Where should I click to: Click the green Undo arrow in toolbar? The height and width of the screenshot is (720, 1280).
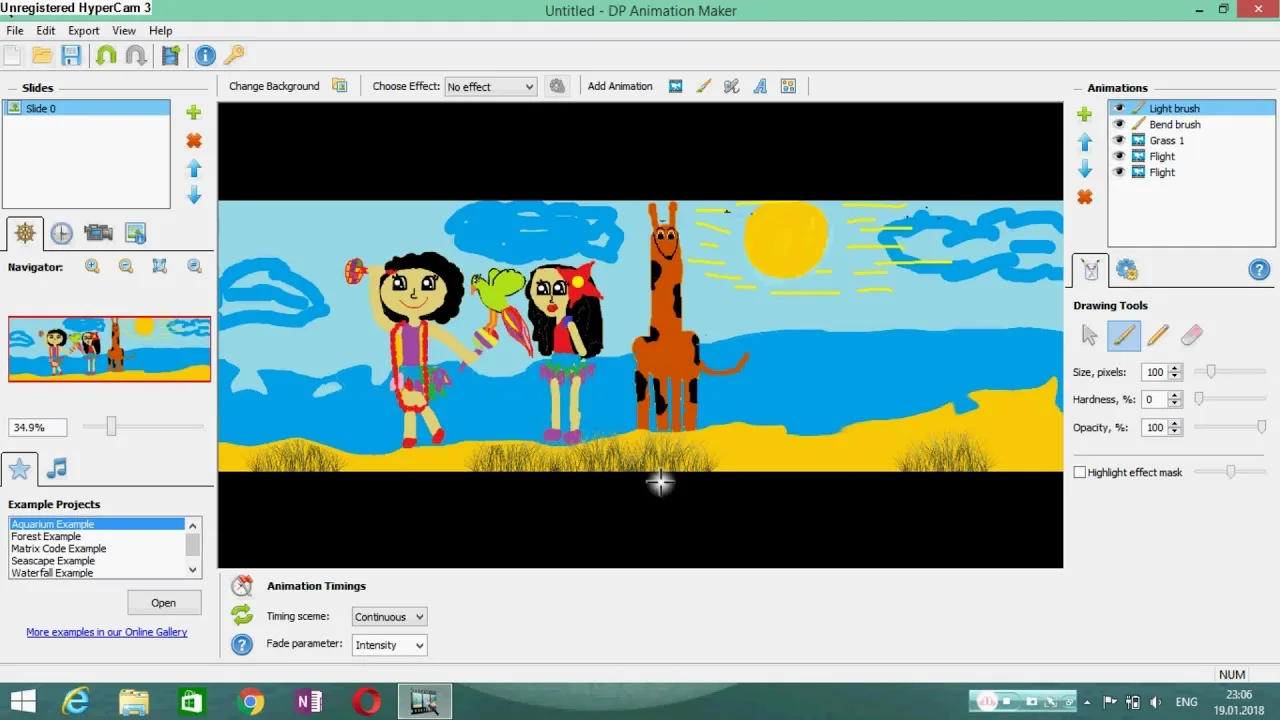tap(105, 56)
